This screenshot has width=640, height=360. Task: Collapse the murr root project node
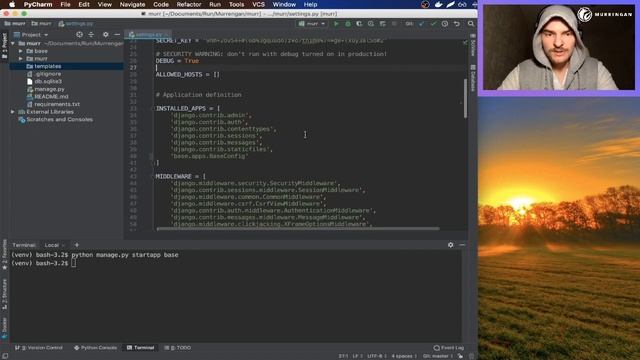(x=13, y=43)
